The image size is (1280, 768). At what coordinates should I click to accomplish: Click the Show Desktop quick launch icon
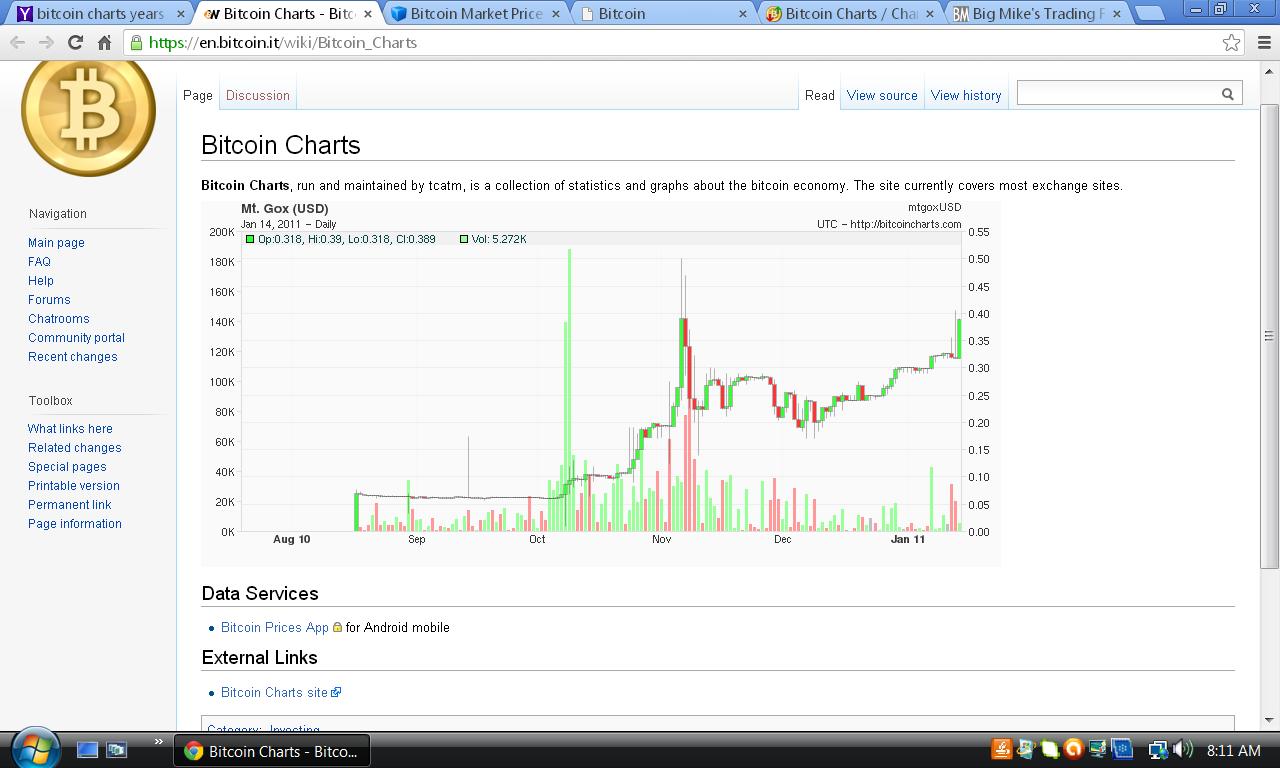tap(88, 749)
